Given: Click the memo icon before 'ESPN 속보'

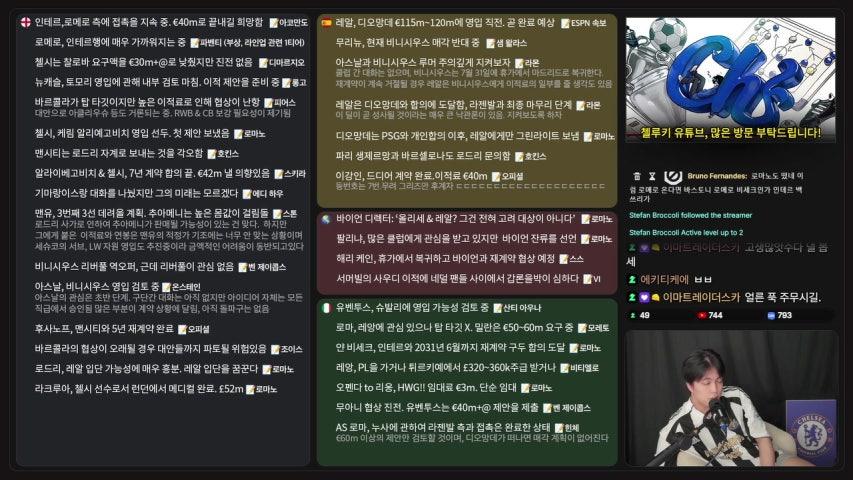Looking at the screenshot, I should (x=565, y=23).
